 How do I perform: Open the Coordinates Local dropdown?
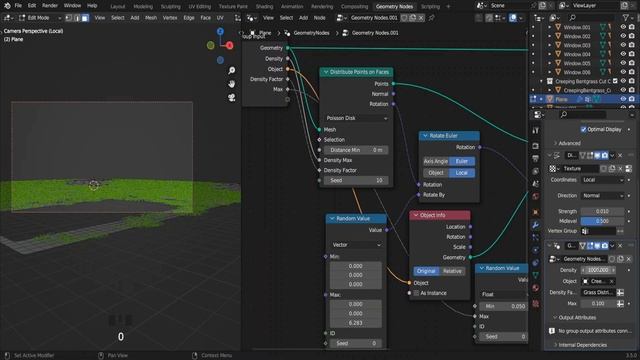(602, 180)
